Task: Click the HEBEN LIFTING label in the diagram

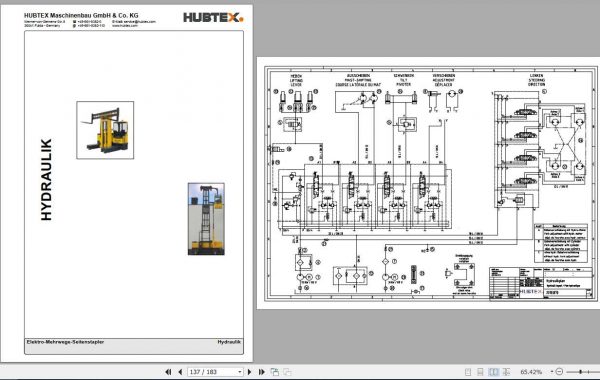Action: click(x=296, y=80)
